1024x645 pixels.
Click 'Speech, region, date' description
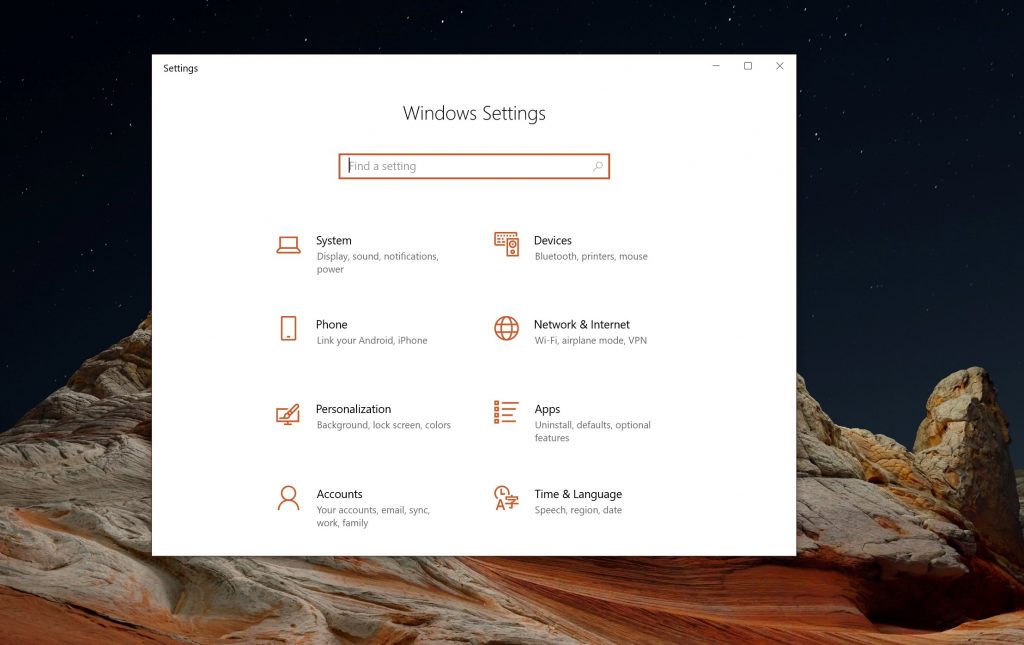coord(578,511)
